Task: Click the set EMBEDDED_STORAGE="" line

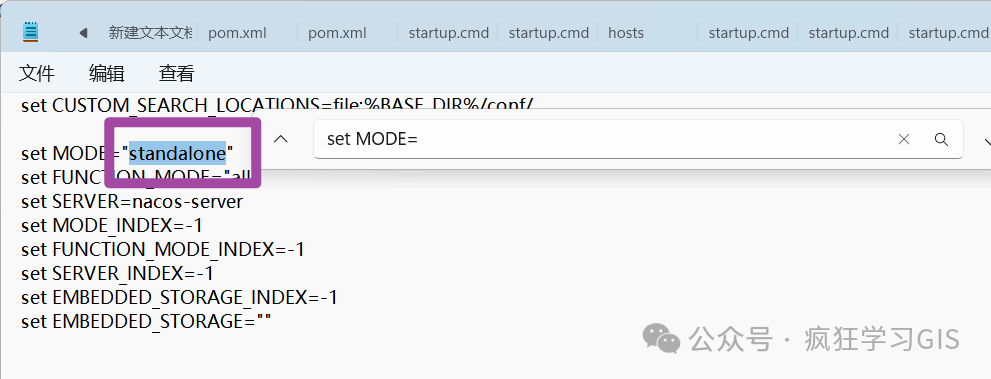Action: coord(146,322)
